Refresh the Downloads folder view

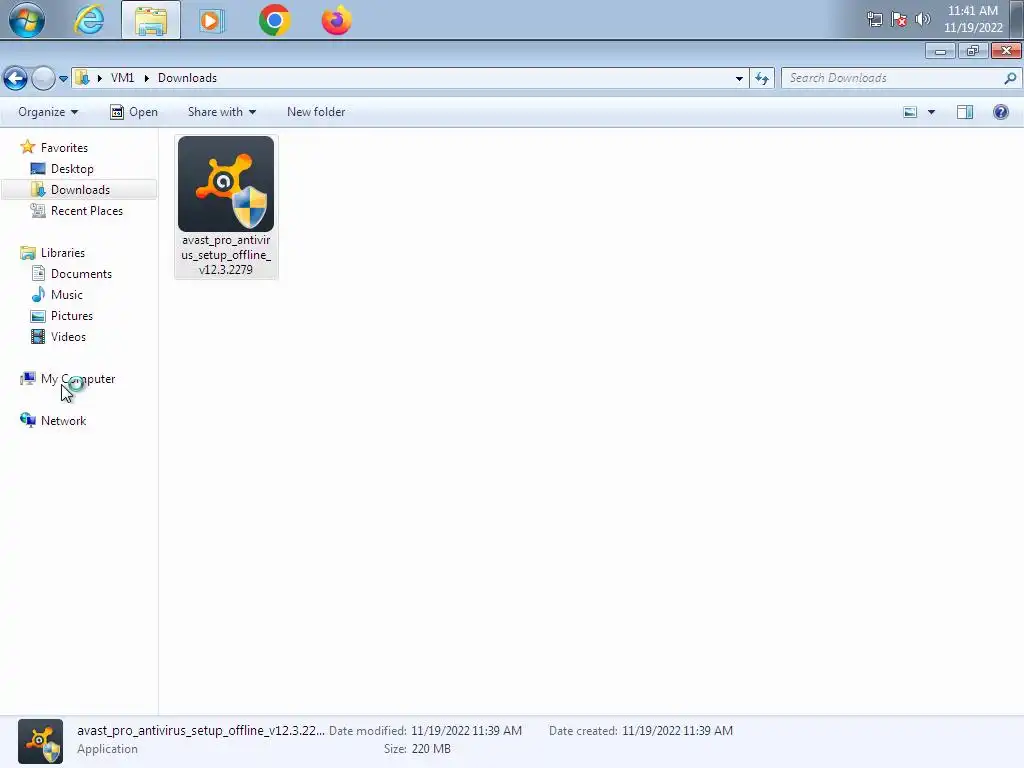(761, 78)
